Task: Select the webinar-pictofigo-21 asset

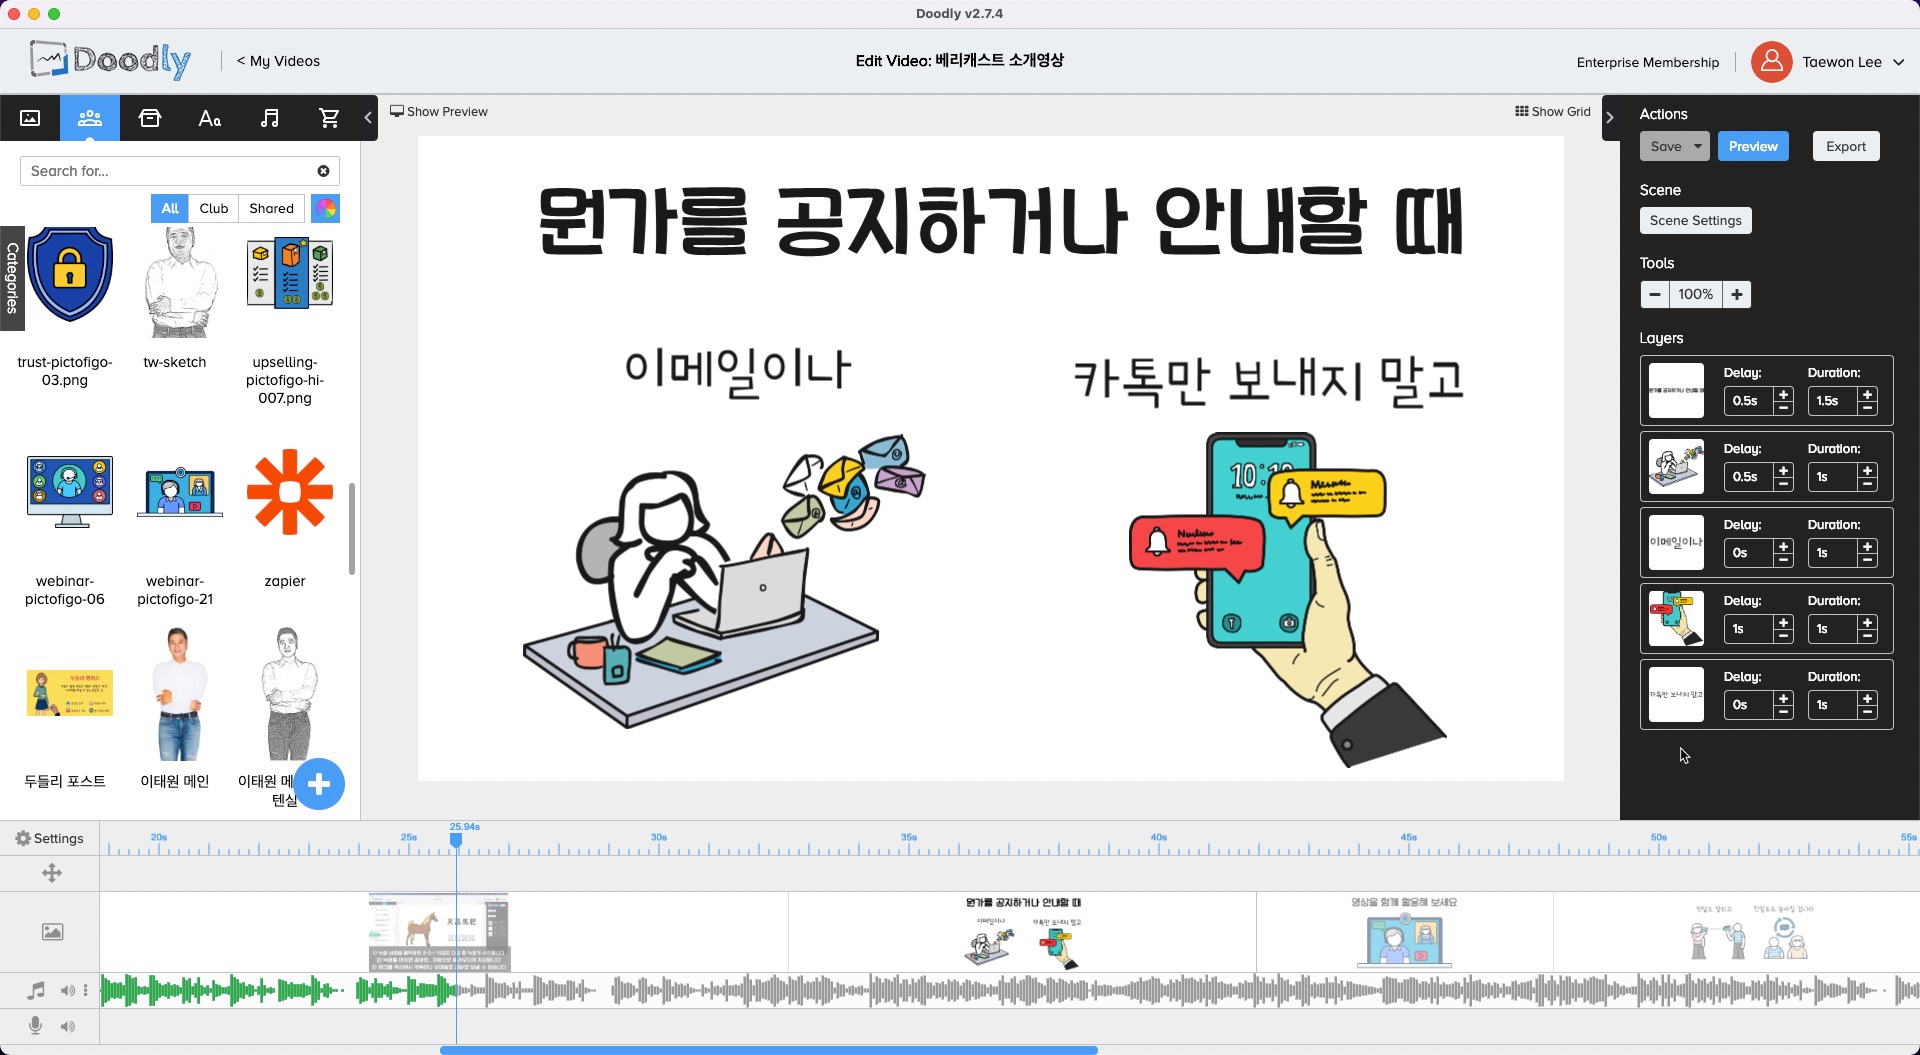Action: [180, 492]
